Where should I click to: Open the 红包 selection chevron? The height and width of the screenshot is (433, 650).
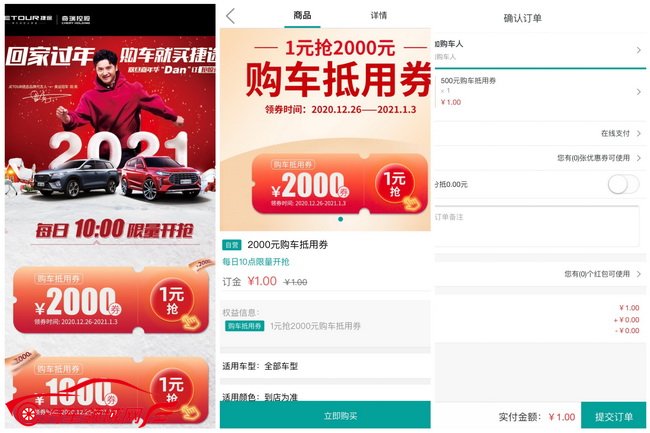coord(638,274)
